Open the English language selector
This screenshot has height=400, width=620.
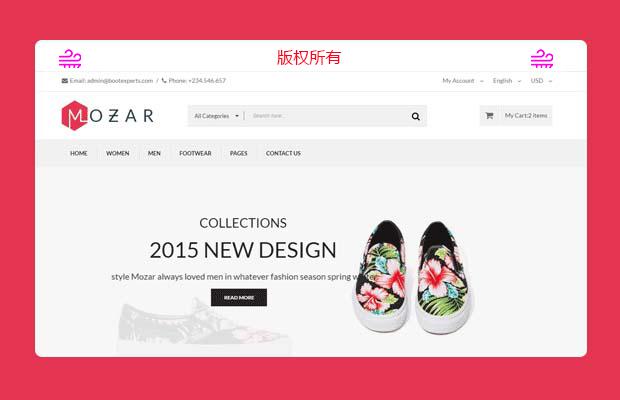tap(507, 81)
